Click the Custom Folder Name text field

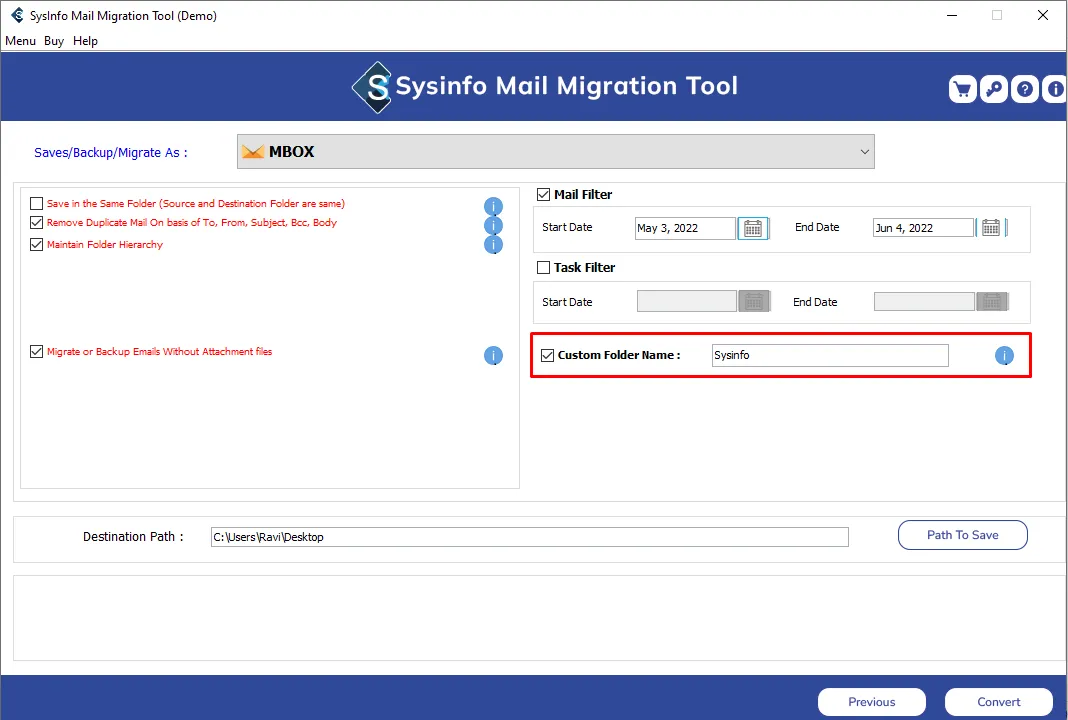(x=829, y=356)
